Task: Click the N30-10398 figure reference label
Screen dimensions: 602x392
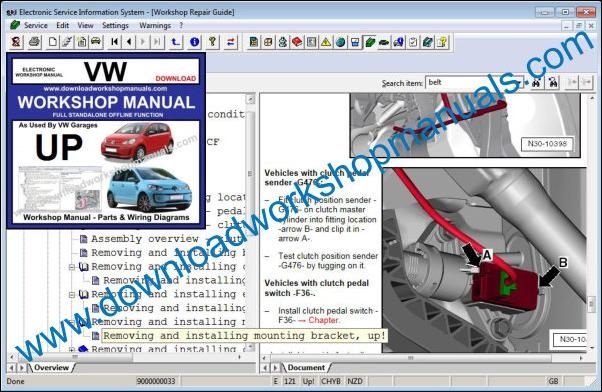Action: [547, 144]
